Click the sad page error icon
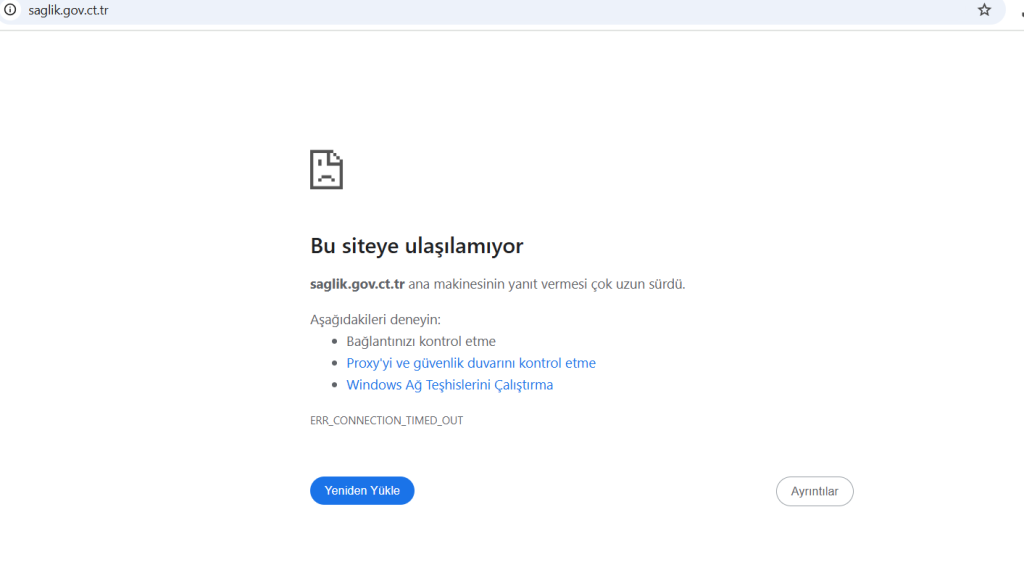Viewport: 1024px width, 565px height. coord(326,169)
